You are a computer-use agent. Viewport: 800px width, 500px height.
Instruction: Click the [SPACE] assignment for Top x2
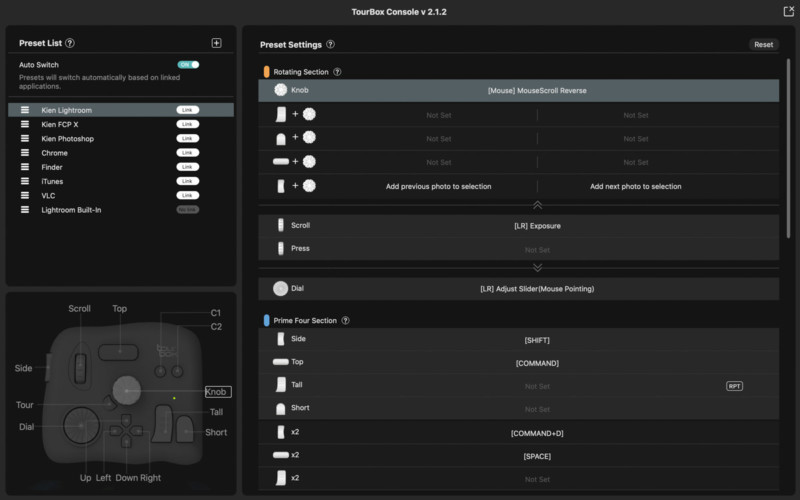[x=537, y=456]
